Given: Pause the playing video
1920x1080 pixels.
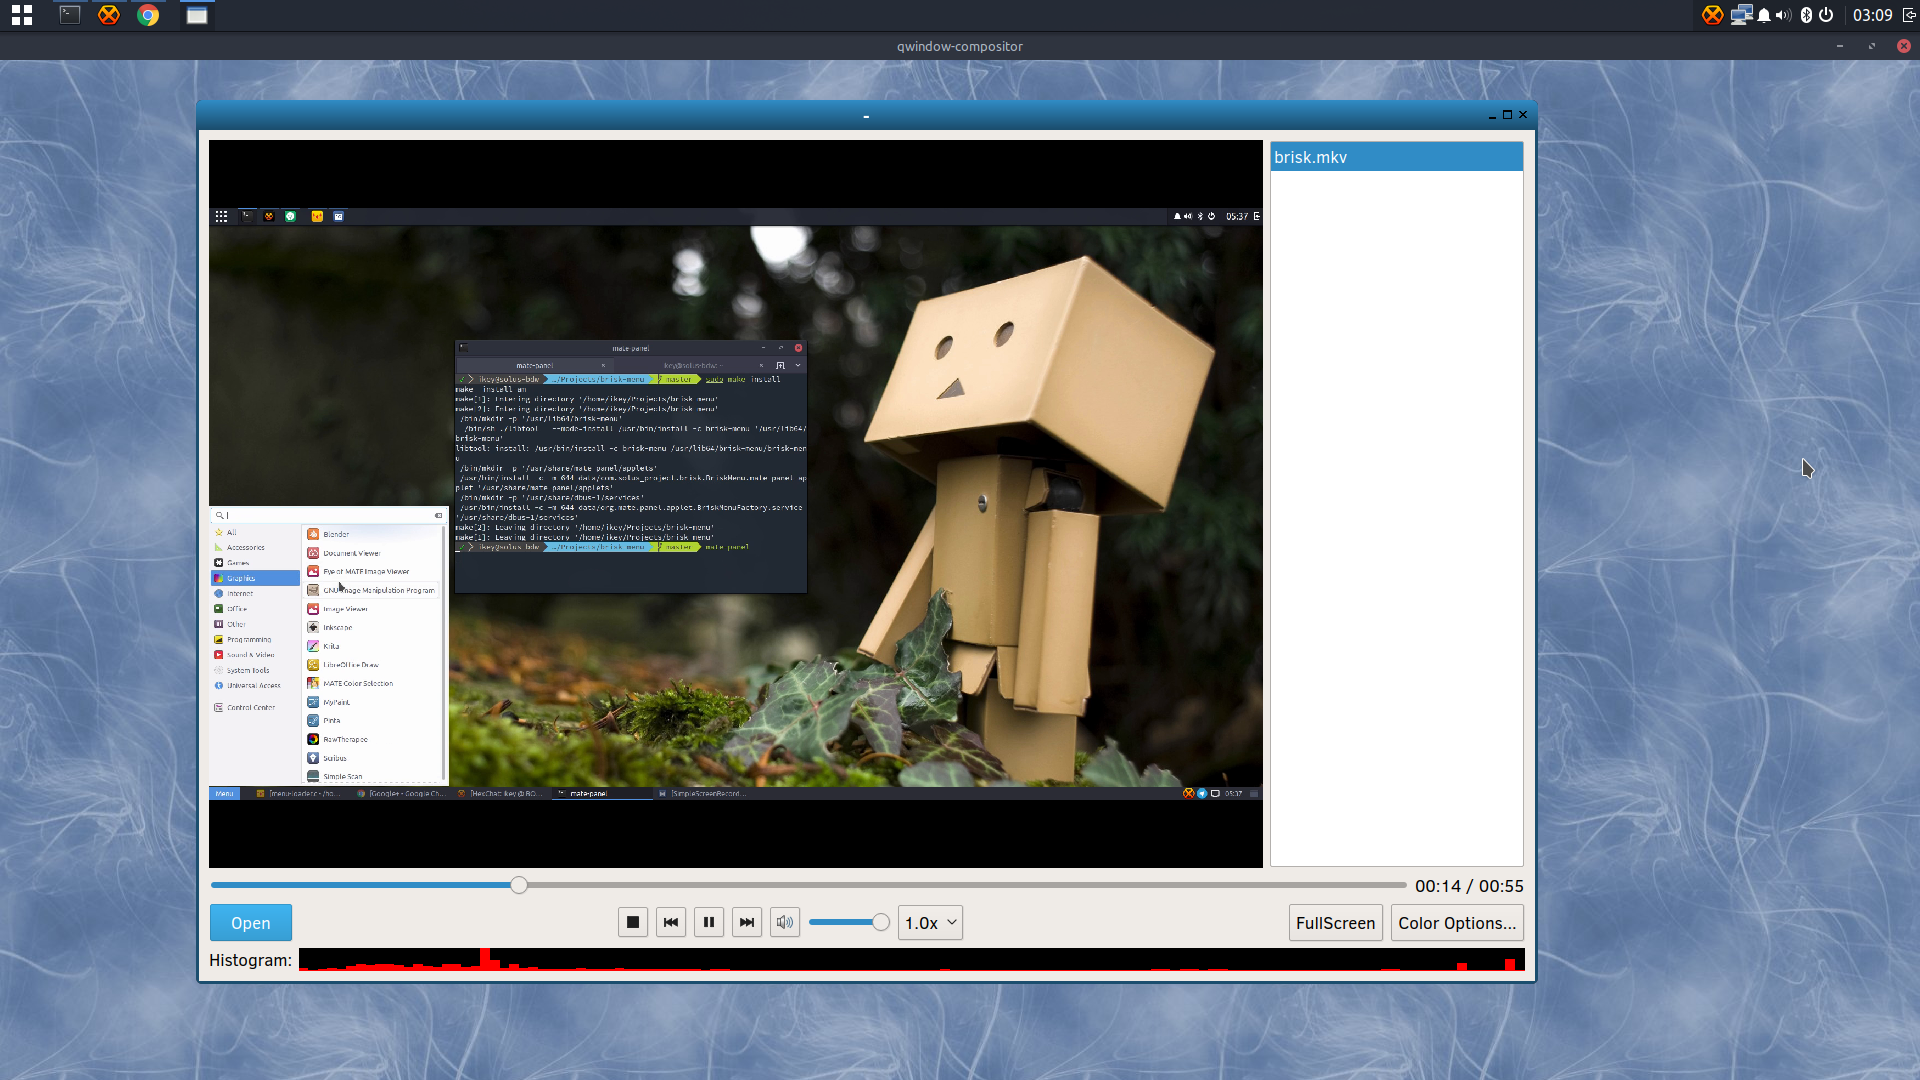Looking at the screenshot, I should click(x=708, y=922).
